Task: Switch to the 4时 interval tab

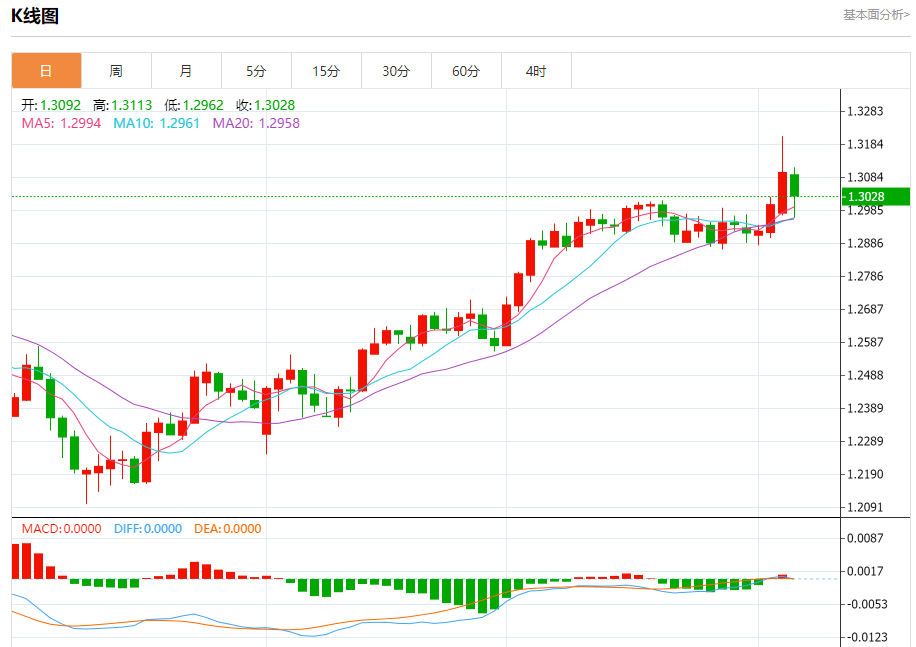Action: coord(536,71)
